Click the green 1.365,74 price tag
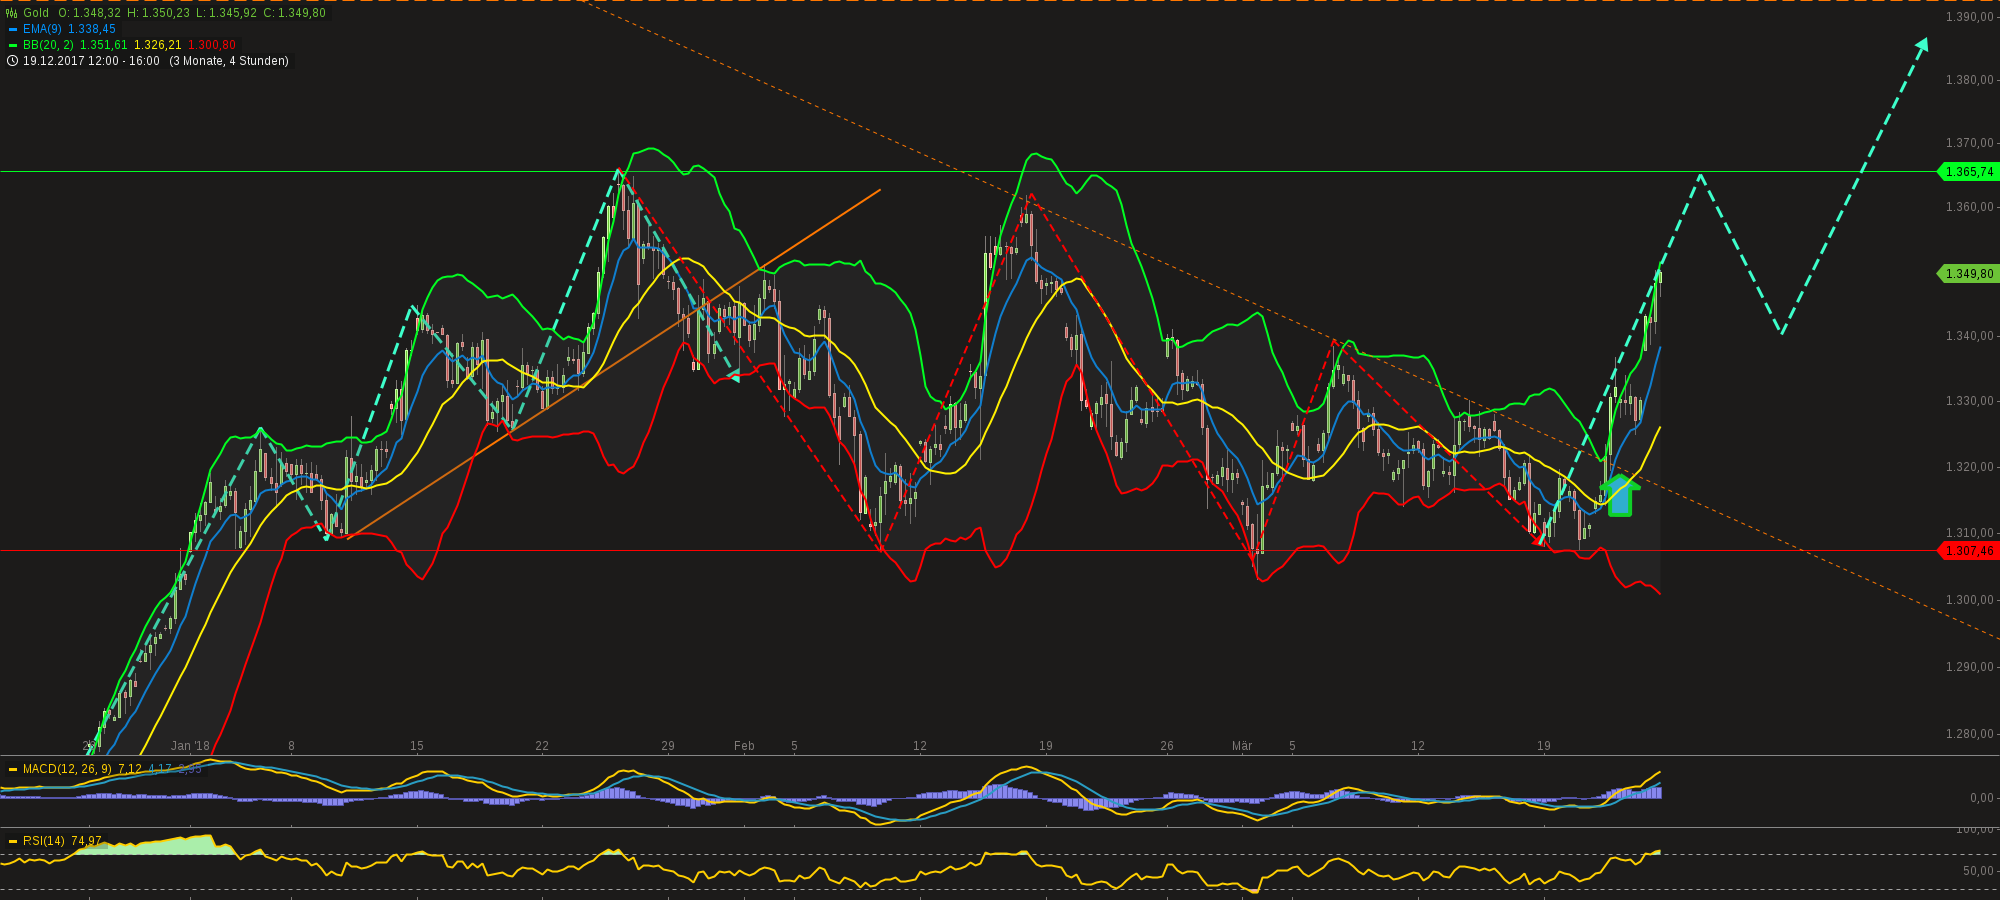This screenshot has width=2000, height=900. click(1968, 172)
